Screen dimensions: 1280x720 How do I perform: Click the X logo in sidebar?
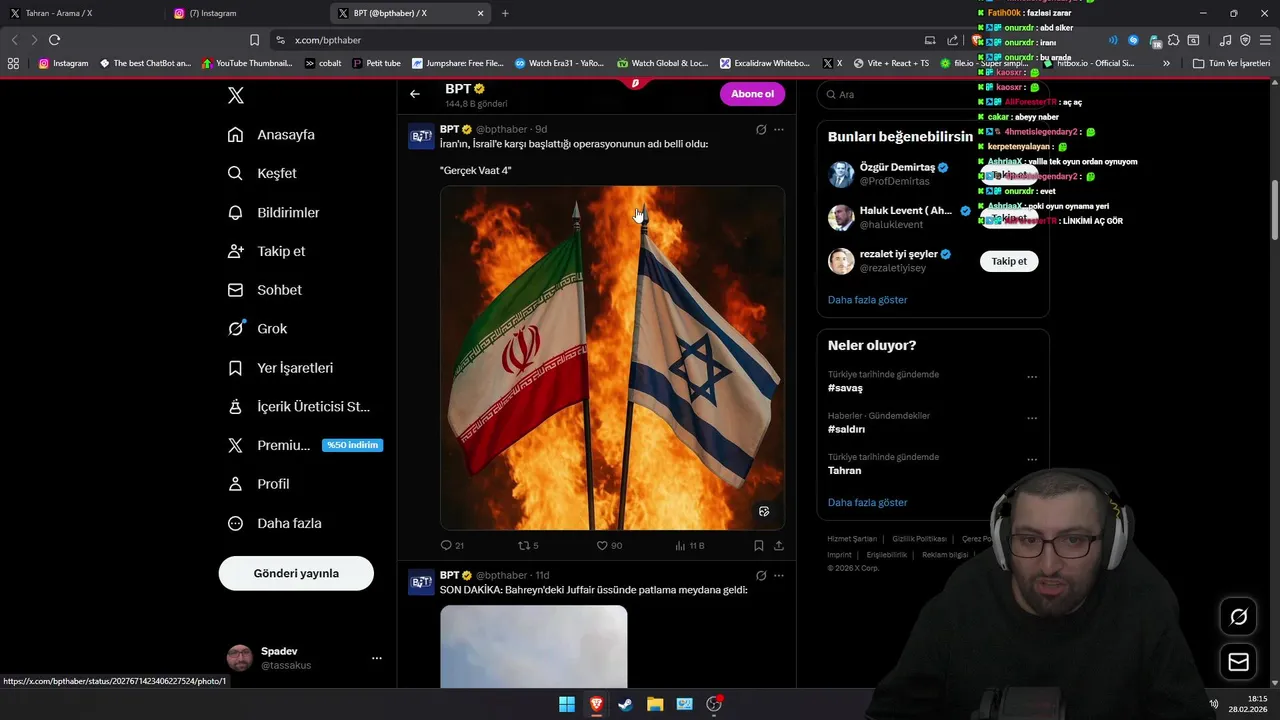tap(235, 95)
